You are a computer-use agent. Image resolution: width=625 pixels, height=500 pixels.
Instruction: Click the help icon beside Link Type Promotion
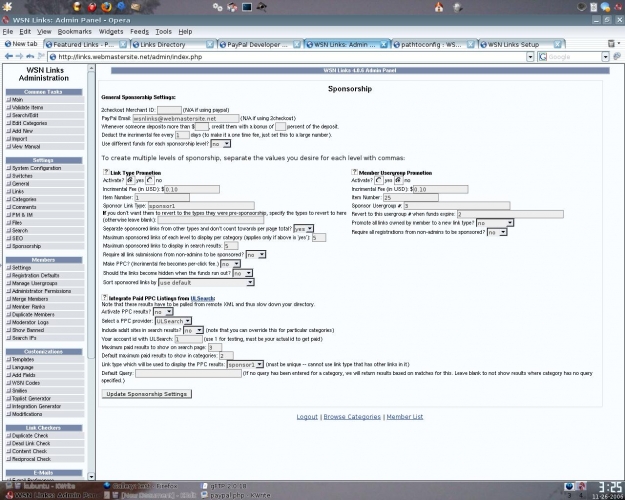coord(105,172)
